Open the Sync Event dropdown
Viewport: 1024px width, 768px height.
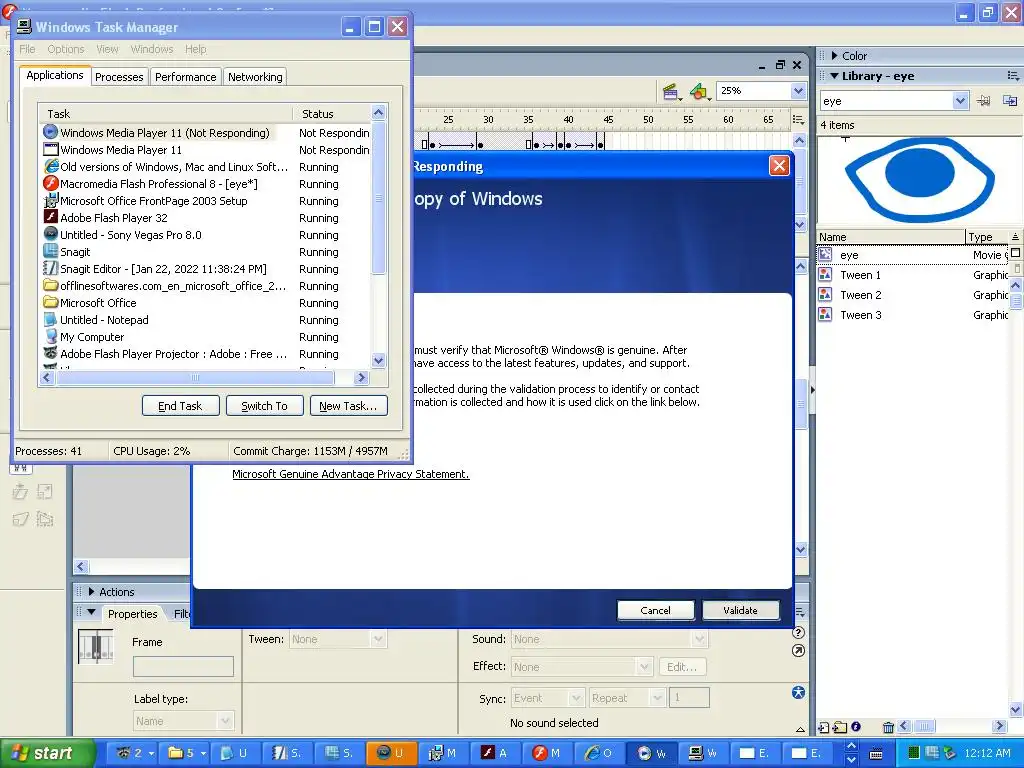[x=577, y=698]
